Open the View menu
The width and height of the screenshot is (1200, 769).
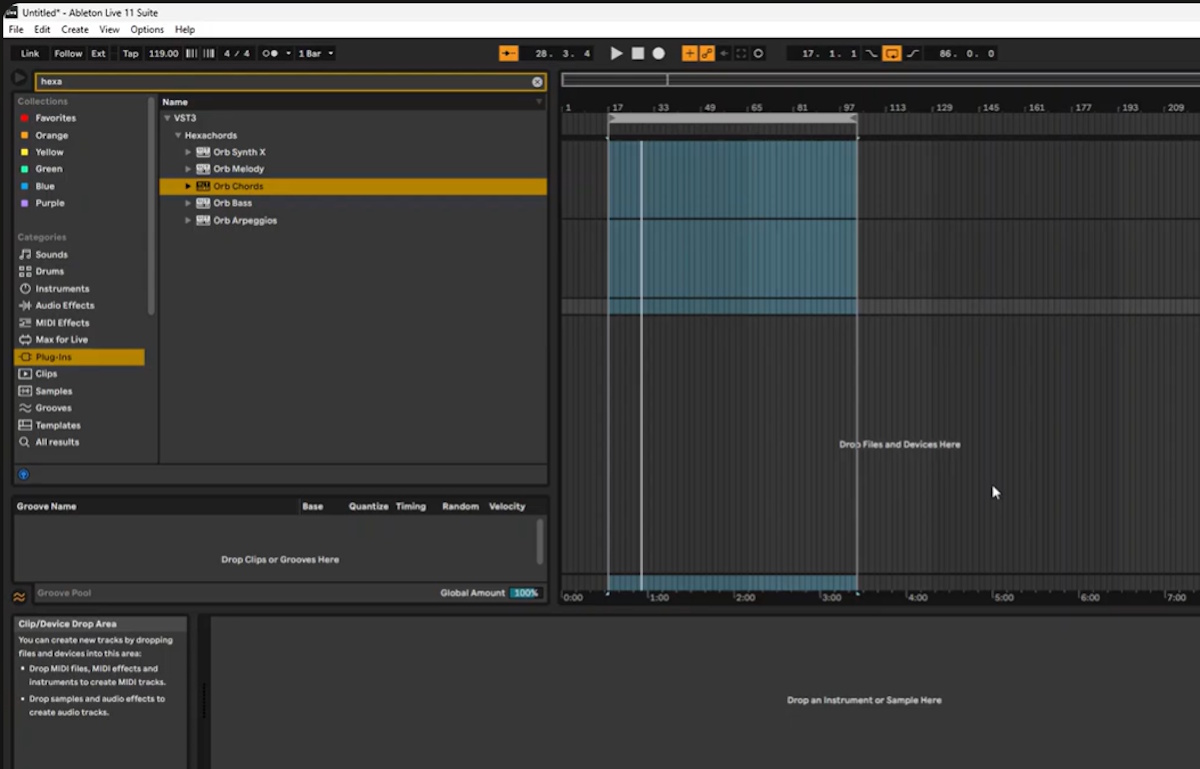point(109,30)
